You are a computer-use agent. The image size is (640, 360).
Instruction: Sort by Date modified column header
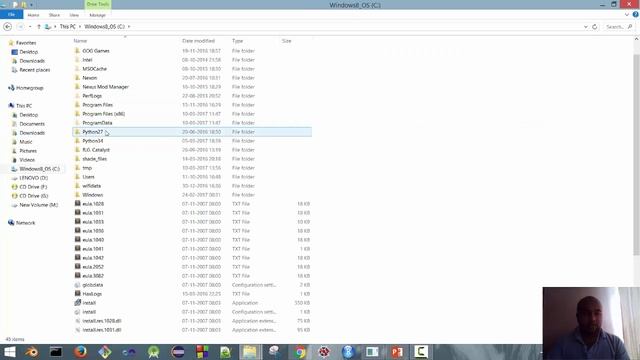[198, 41]
